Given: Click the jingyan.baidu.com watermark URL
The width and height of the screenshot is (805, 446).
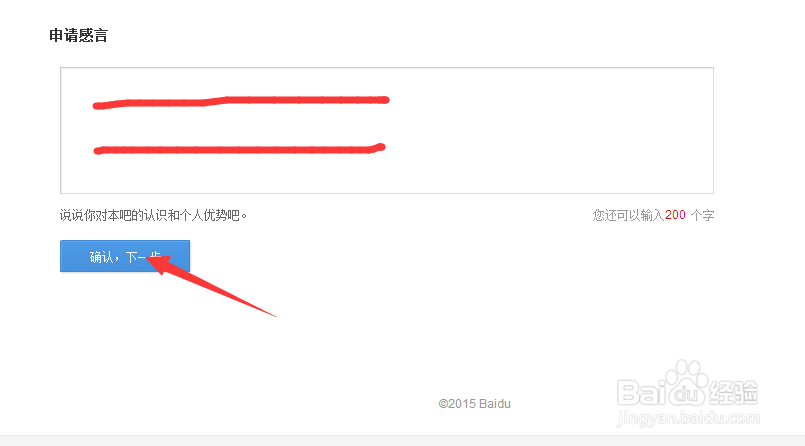Looking at the screenshot, I should 688,418.
